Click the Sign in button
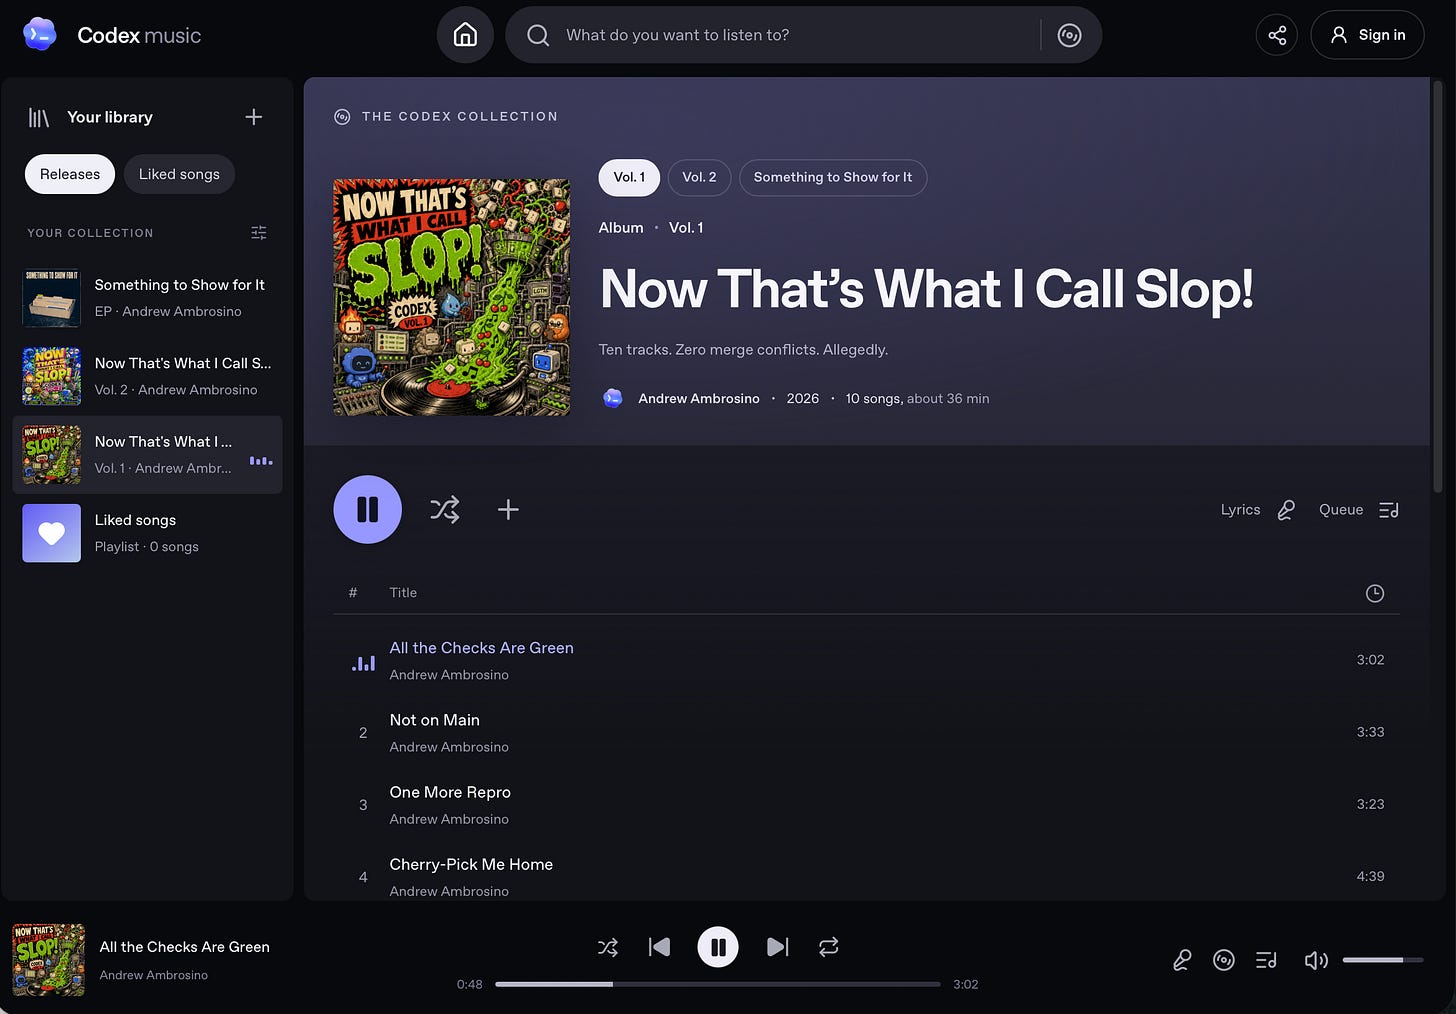The width and height of the screenshot is (1456, 1014). 1367,35
